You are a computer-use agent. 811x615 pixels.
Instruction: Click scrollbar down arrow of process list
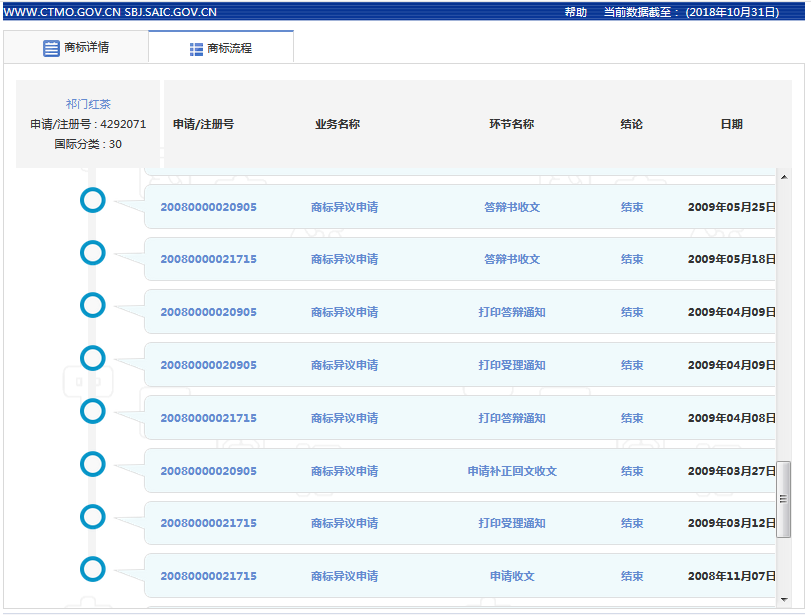click(784, 600)
